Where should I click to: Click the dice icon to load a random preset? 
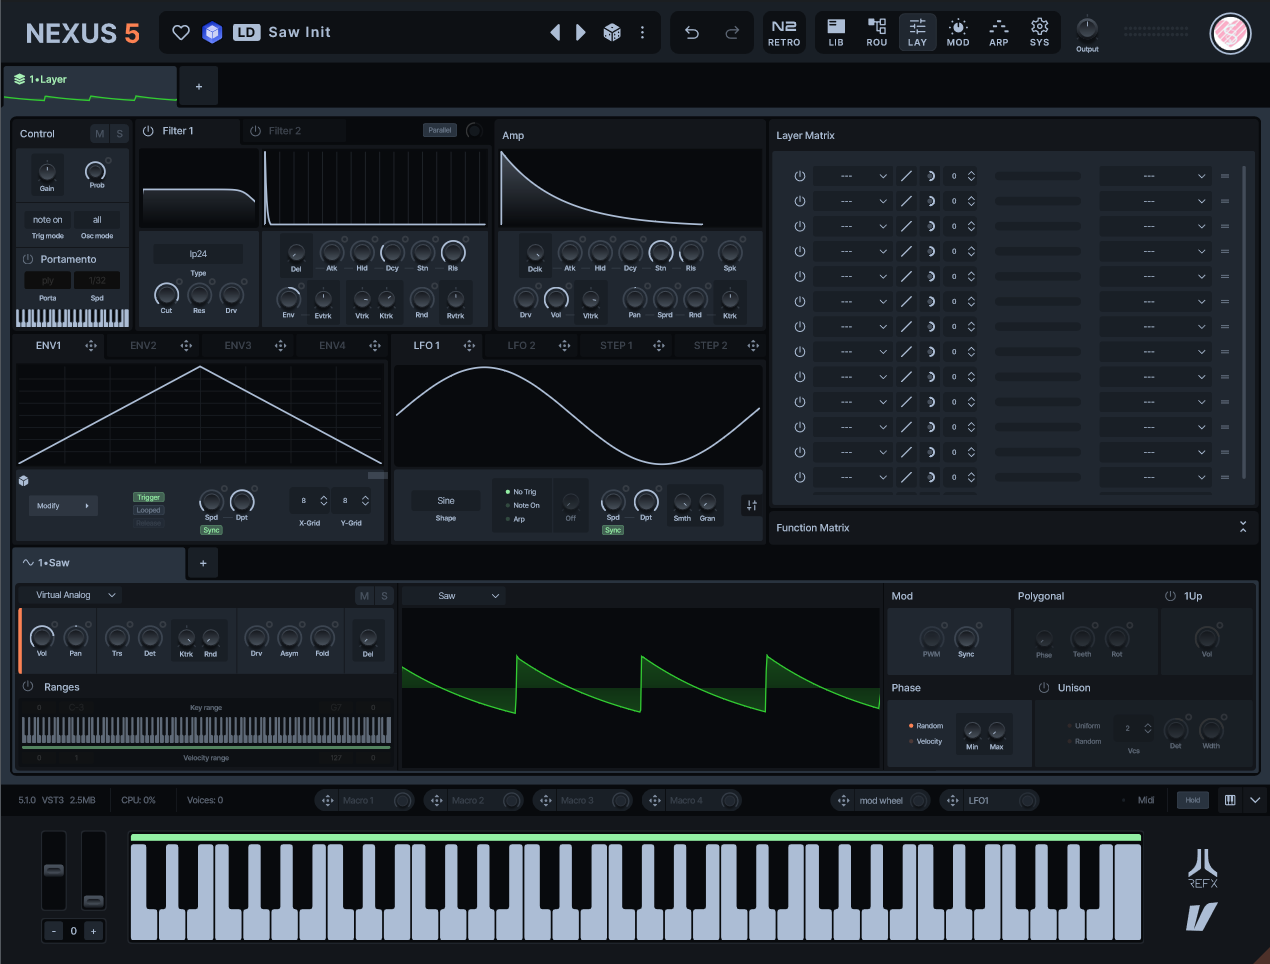(x=610, y=32)
